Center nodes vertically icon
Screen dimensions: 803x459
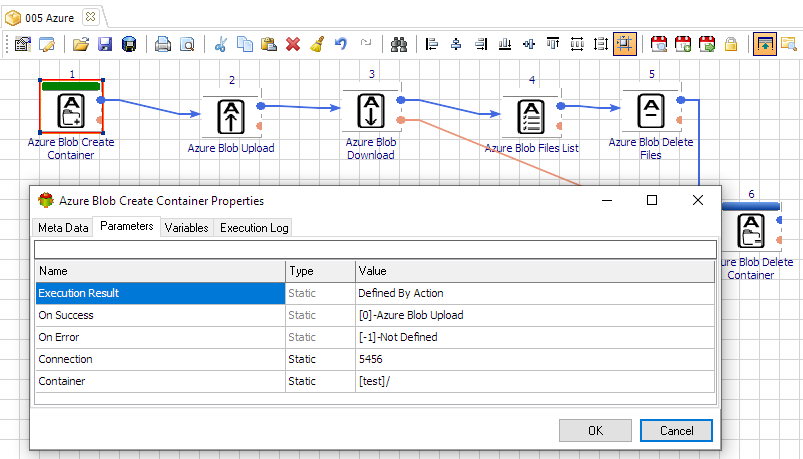[529, 44]
